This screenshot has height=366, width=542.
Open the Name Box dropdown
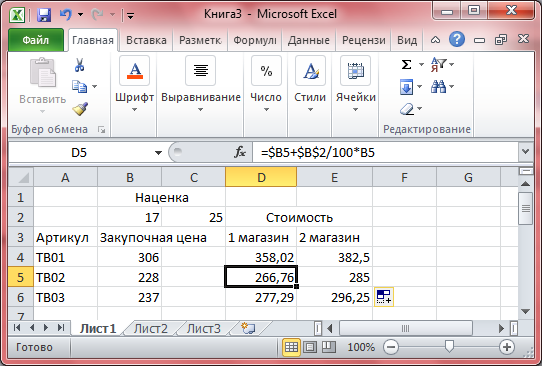(x=158, y=152)
